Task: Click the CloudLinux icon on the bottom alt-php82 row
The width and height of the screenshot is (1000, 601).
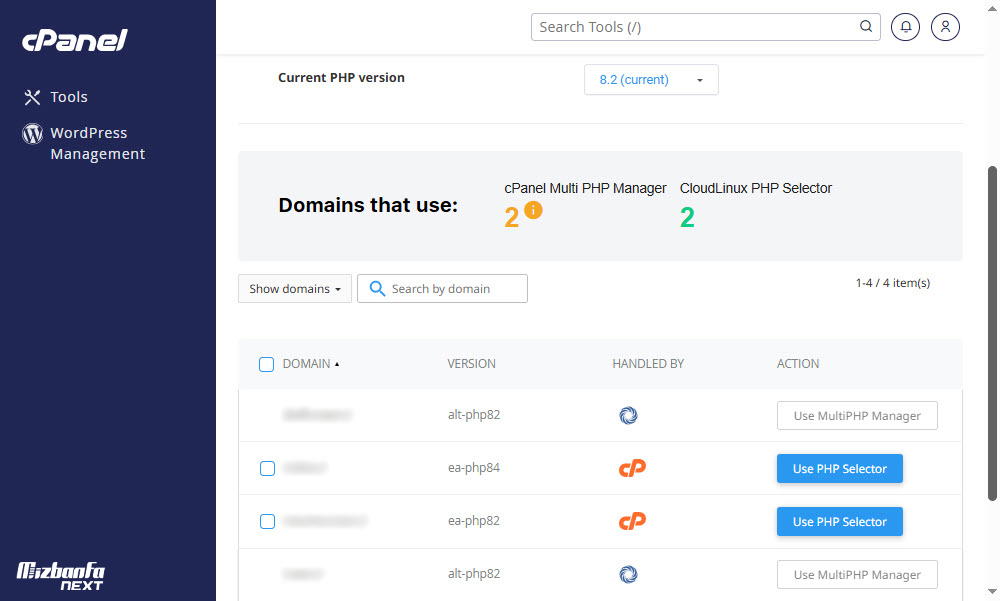Action: click(x=628, y=574)
